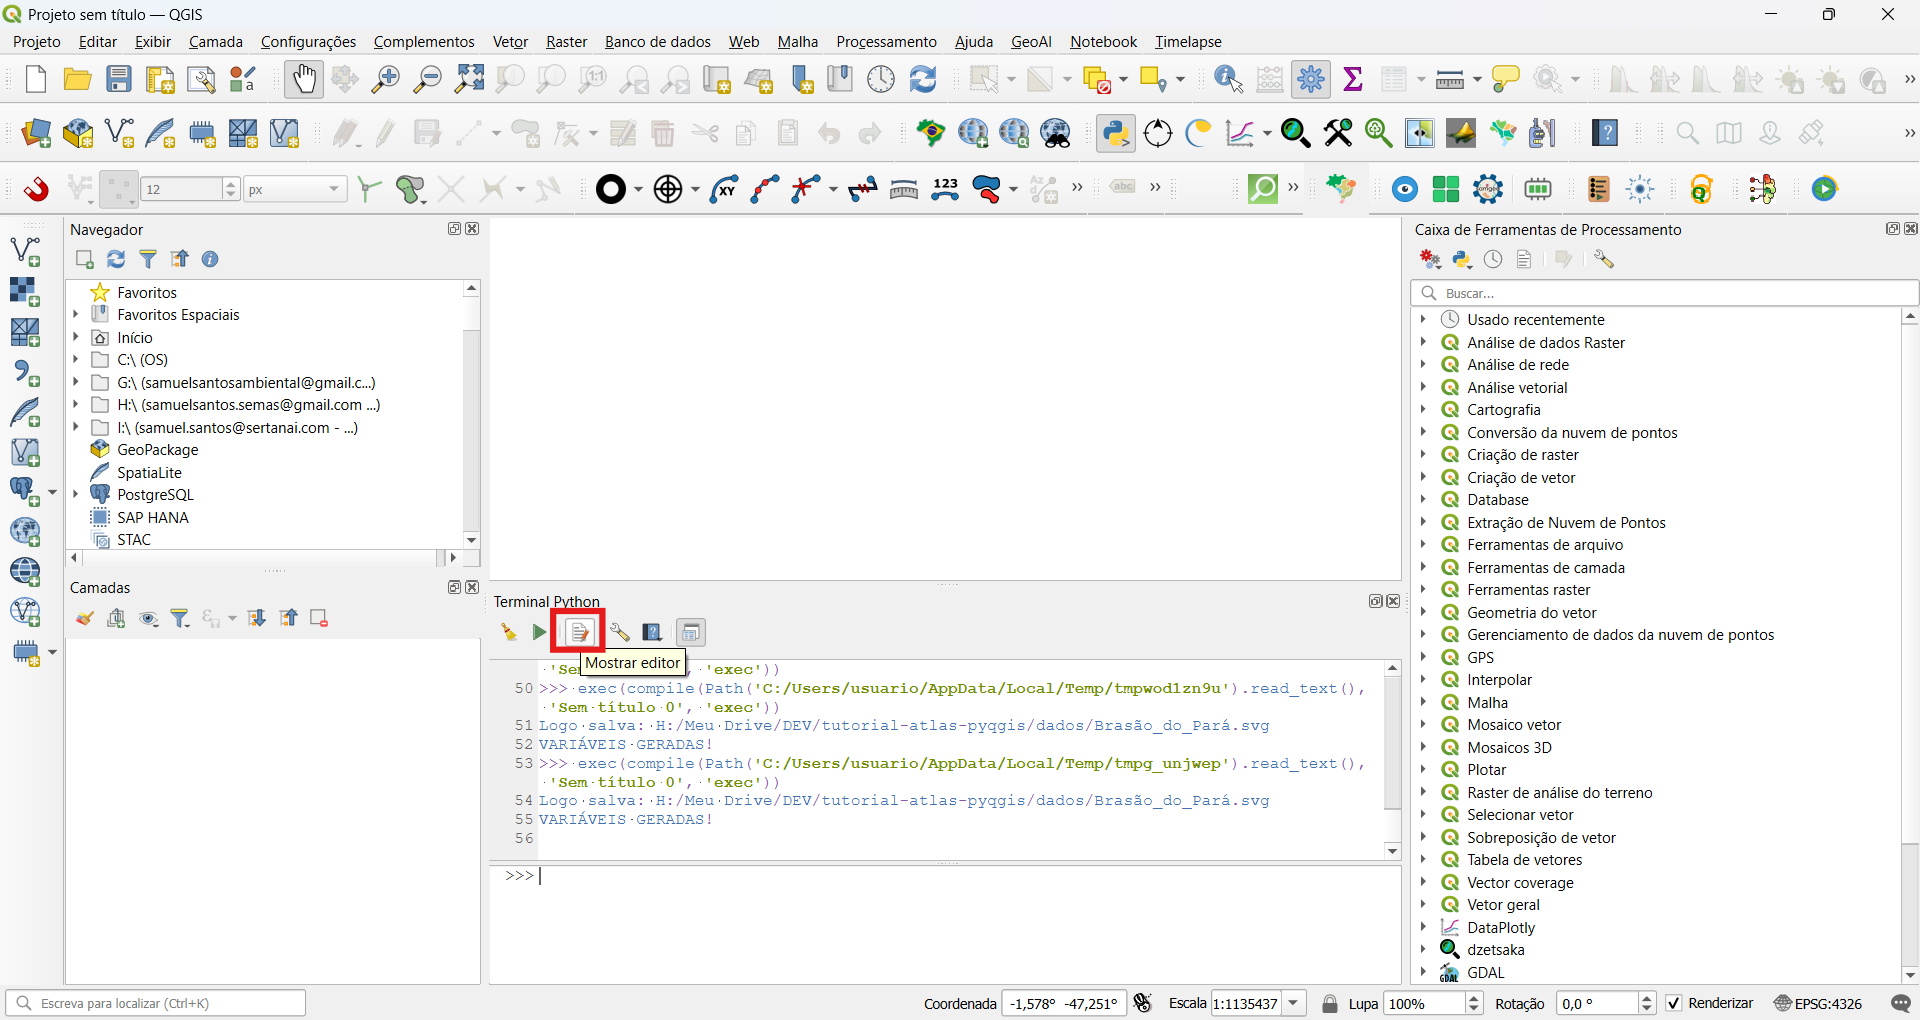This screenshot has width=1920, height=1020.
Task: Select the Zoom In tool
Action: tap(385, 79)
